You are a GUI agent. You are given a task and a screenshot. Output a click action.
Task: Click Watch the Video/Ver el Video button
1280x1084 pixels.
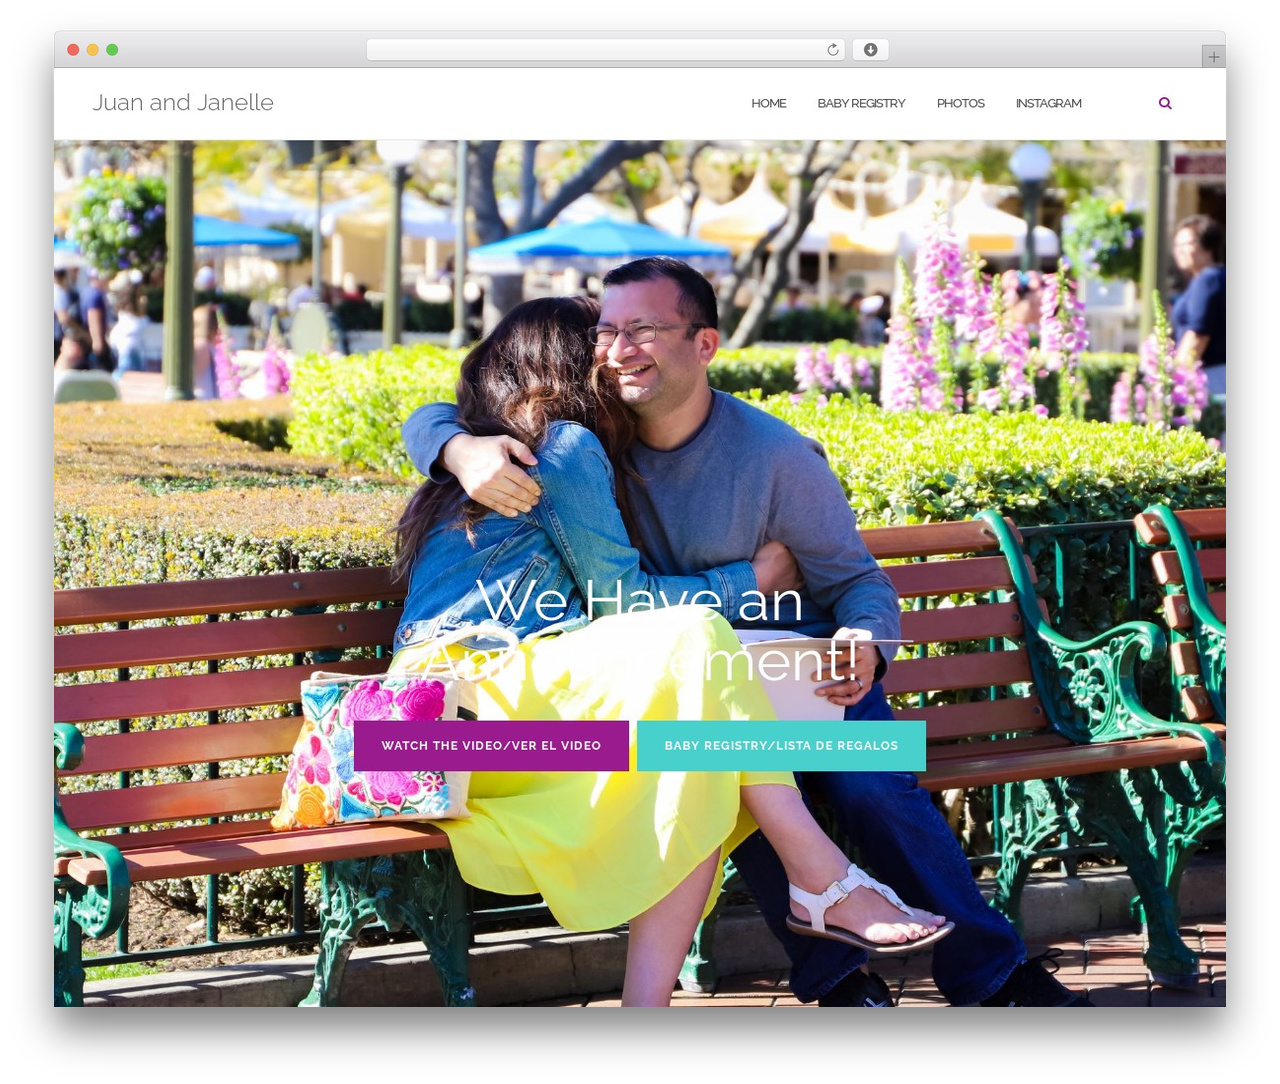point(491,746)
